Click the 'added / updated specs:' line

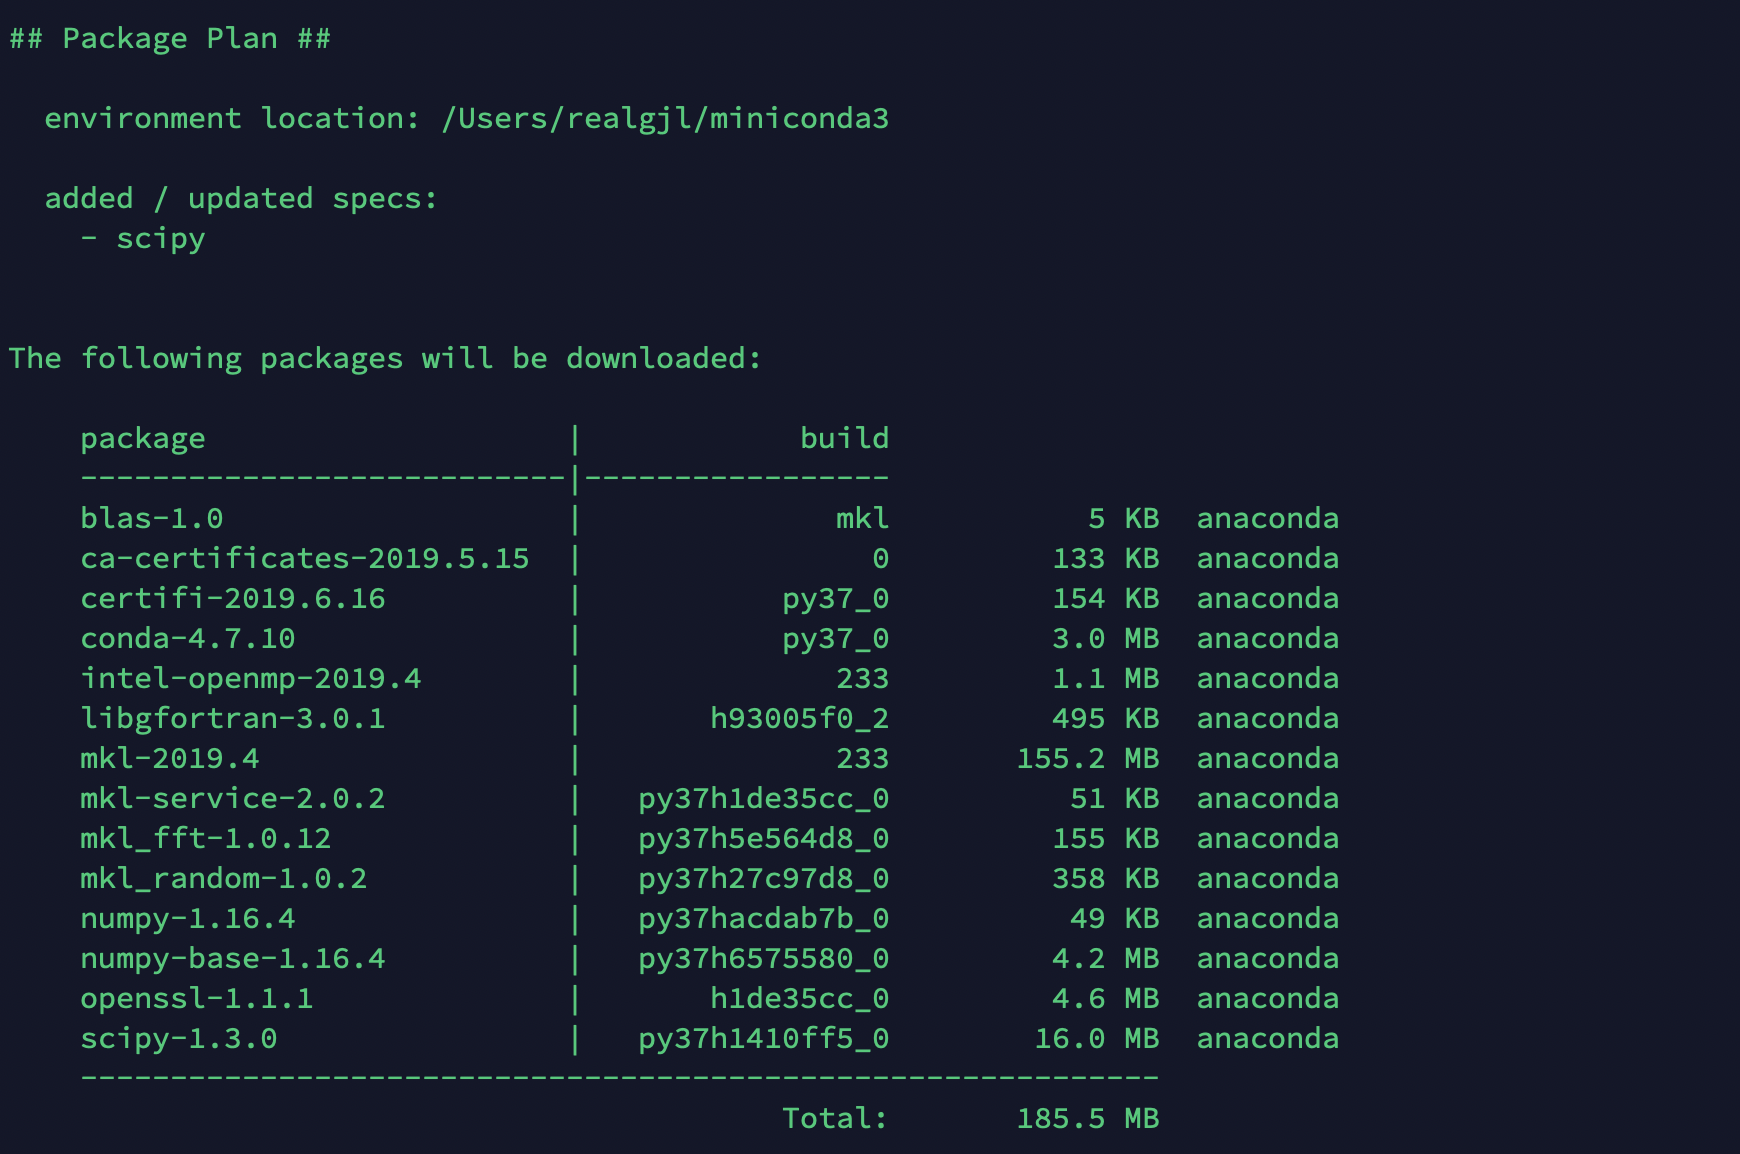[241, 199]
